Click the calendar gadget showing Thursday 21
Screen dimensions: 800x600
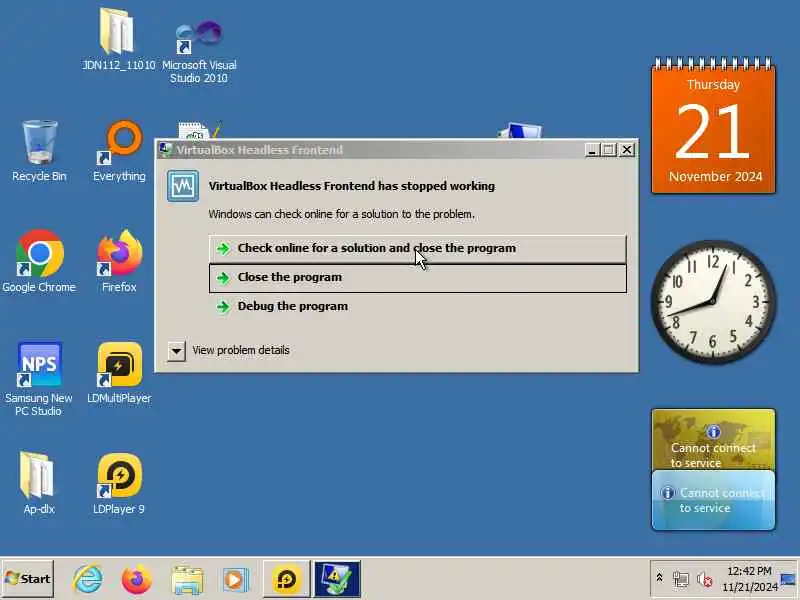coord(713,126)
